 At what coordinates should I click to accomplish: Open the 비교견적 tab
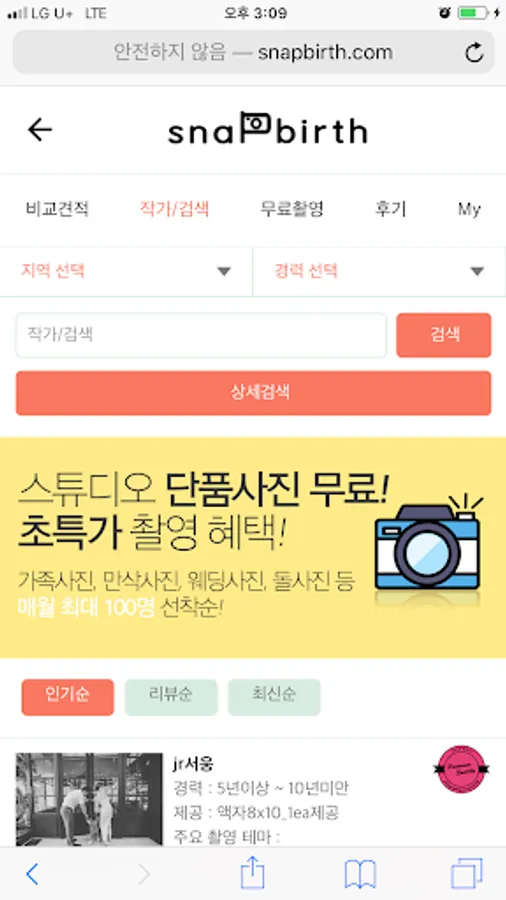[57, 209]
